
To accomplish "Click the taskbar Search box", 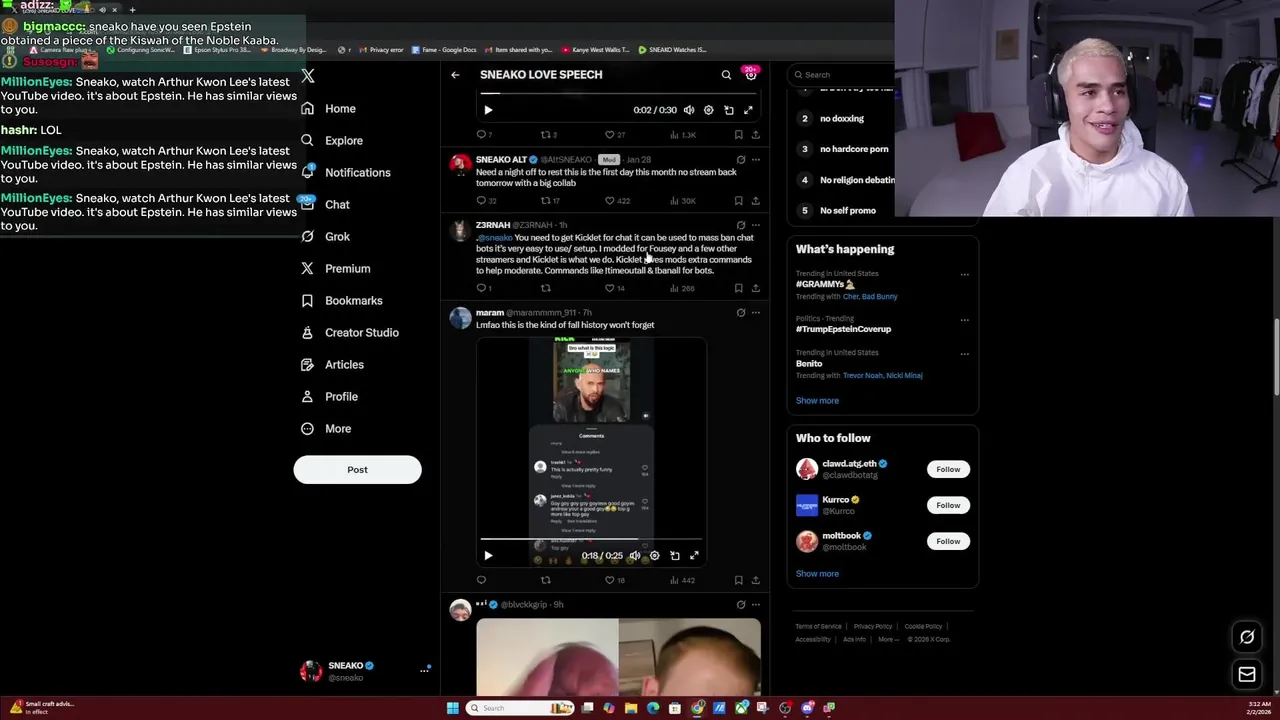I will tap(521, 708).
